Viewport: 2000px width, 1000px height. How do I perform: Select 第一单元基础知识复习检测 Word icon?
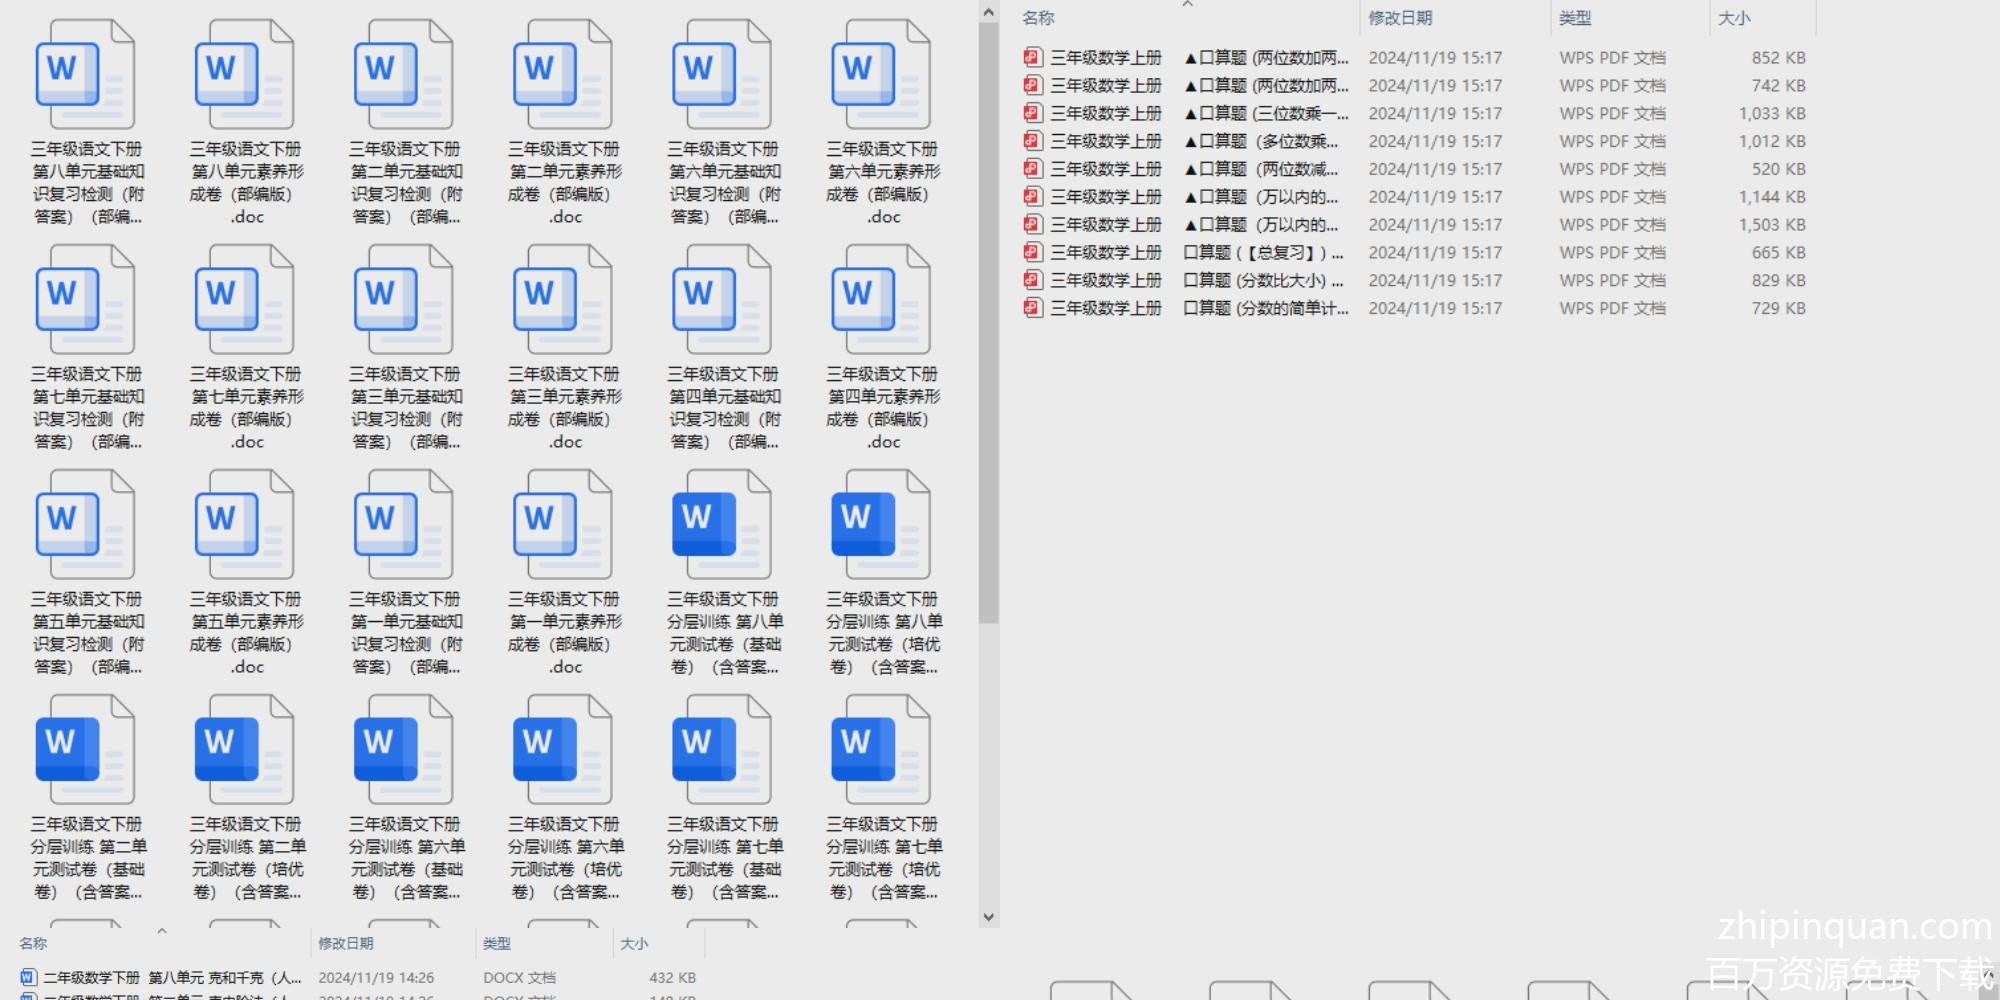coord(404,526)
